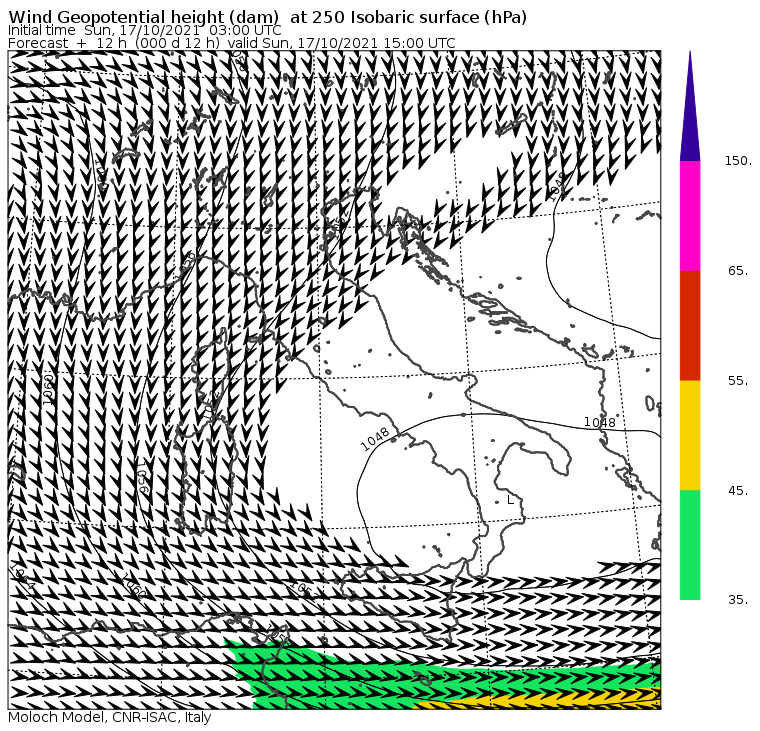Click the 'Forecast + 12 h' validity line

[x=232, y=43]
